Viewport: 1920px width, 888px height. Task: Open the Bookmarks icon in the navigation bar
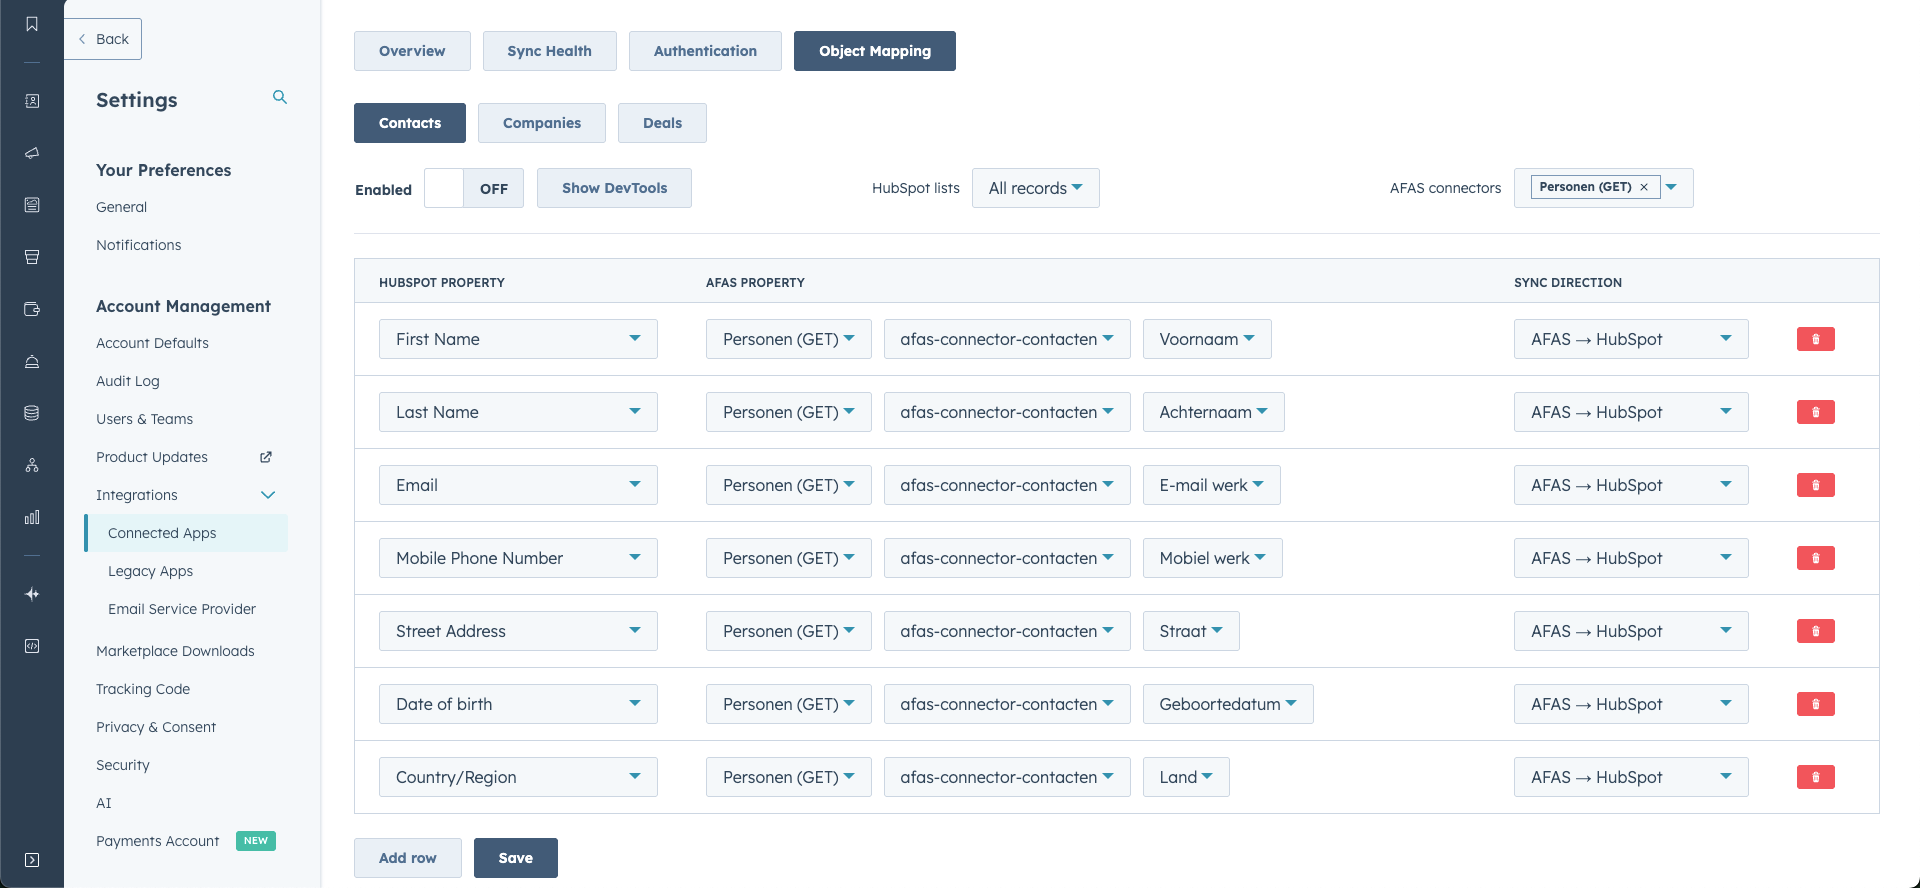32,24
